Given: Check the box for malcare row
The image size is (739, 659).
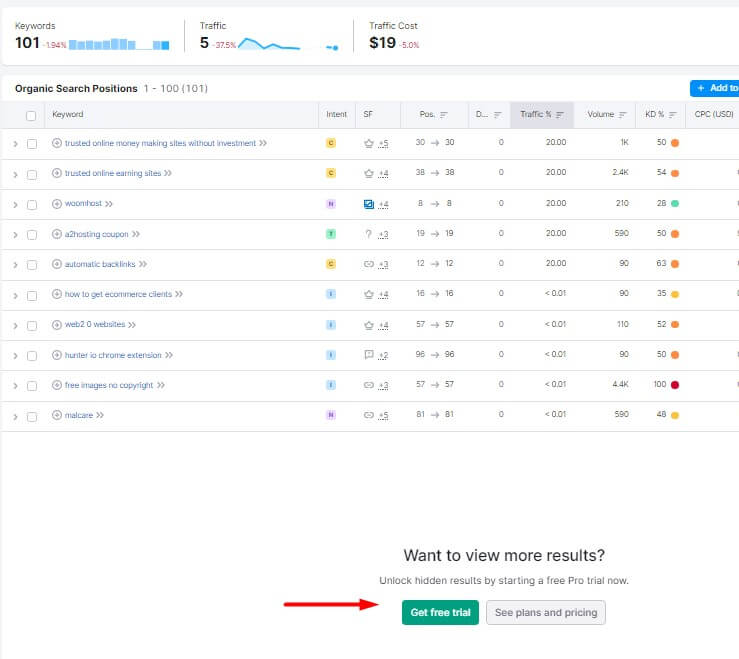Looking at the screenshot, I should click(32, 417).
